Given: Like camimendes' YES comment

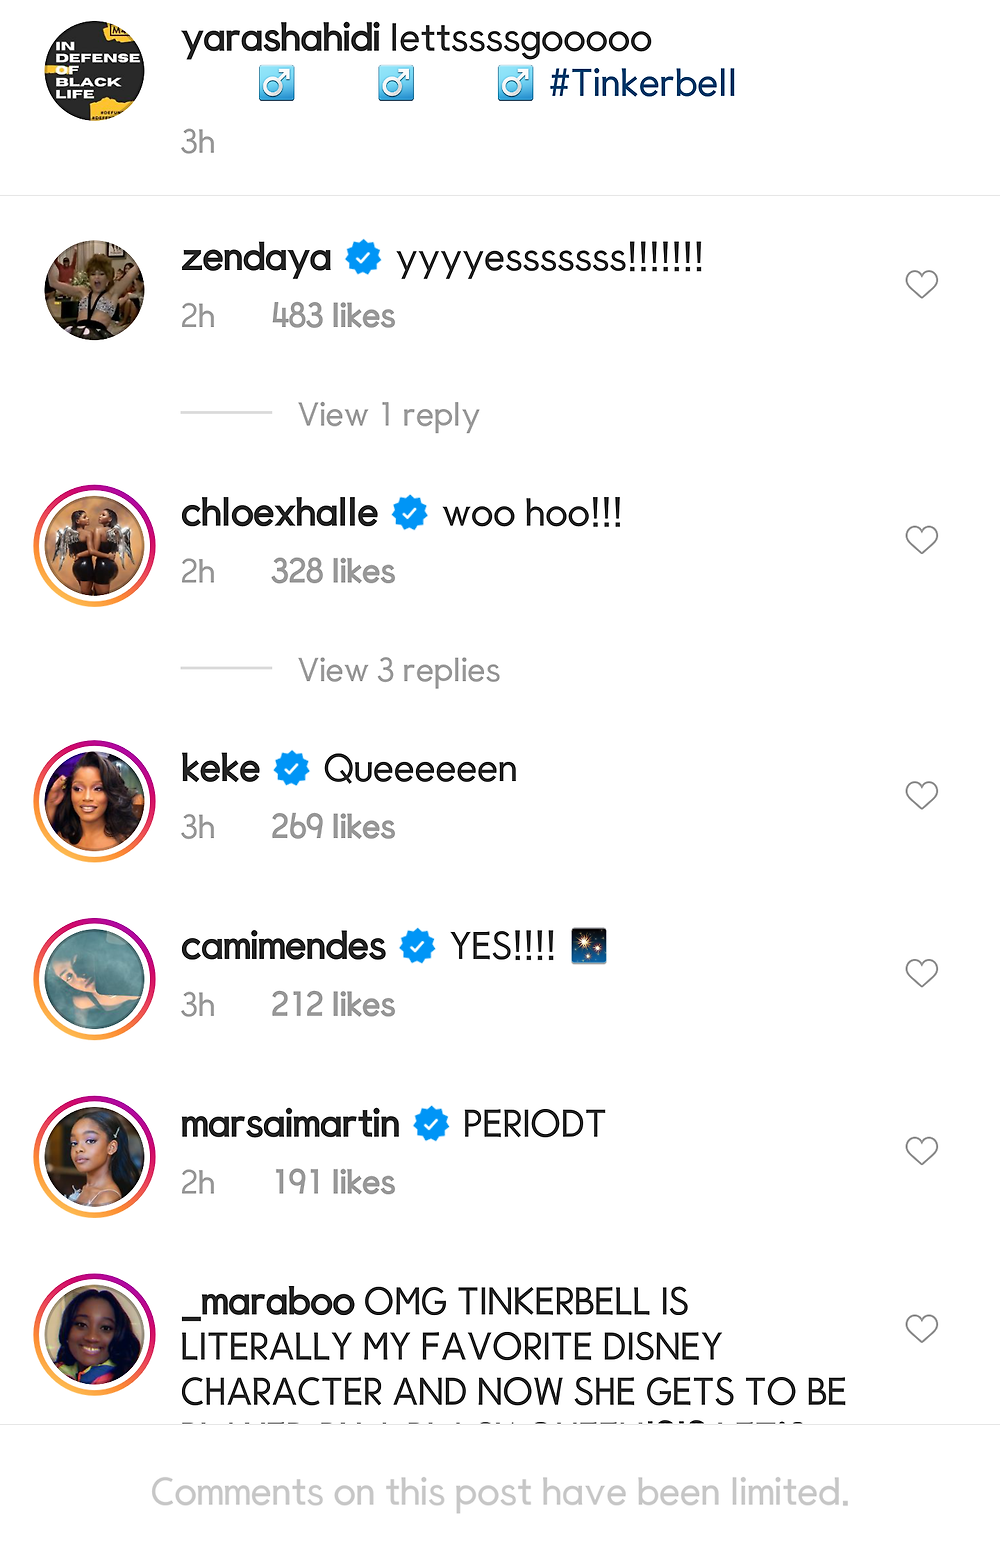Looking at the screenshot, I should (921, 973).
